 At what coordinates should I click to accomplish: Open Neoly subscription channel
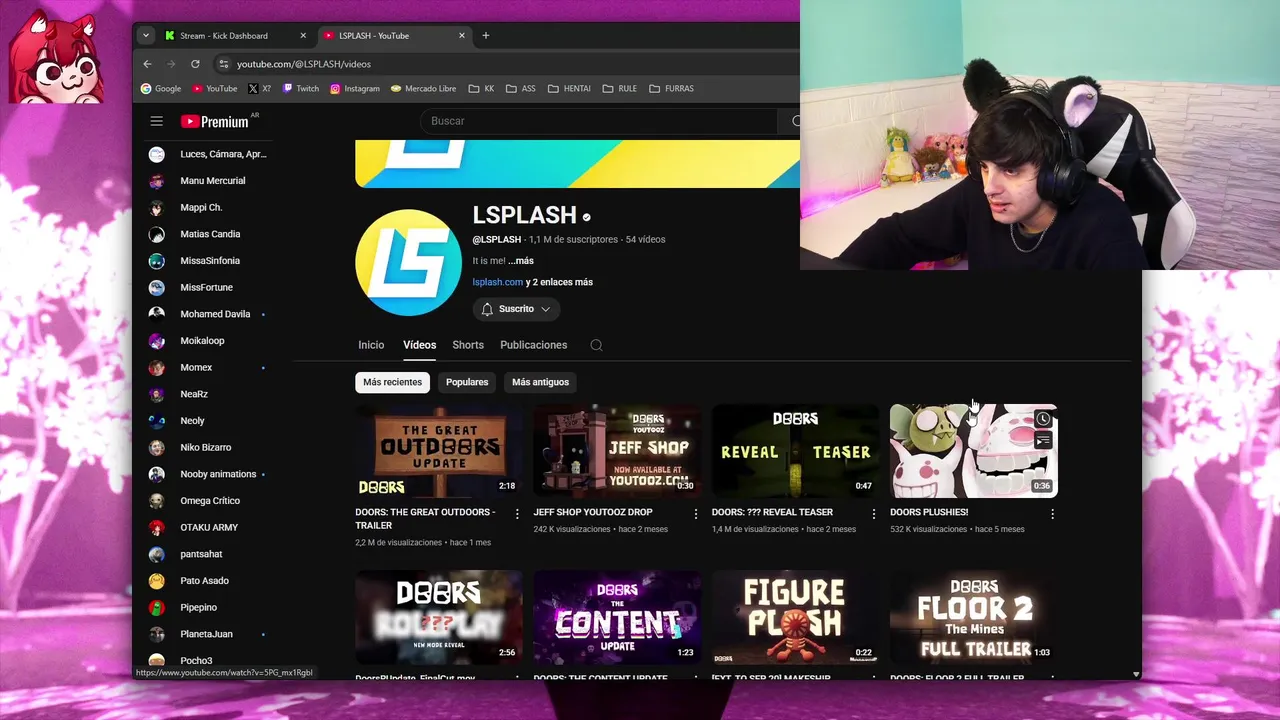tap(207, 421)
